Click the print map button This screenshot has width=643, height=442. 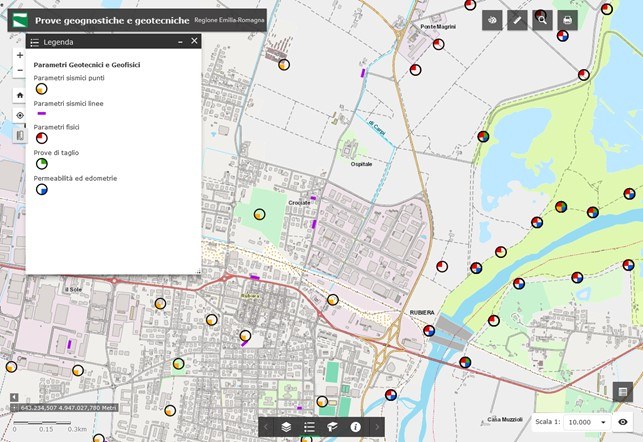[568, 20]
